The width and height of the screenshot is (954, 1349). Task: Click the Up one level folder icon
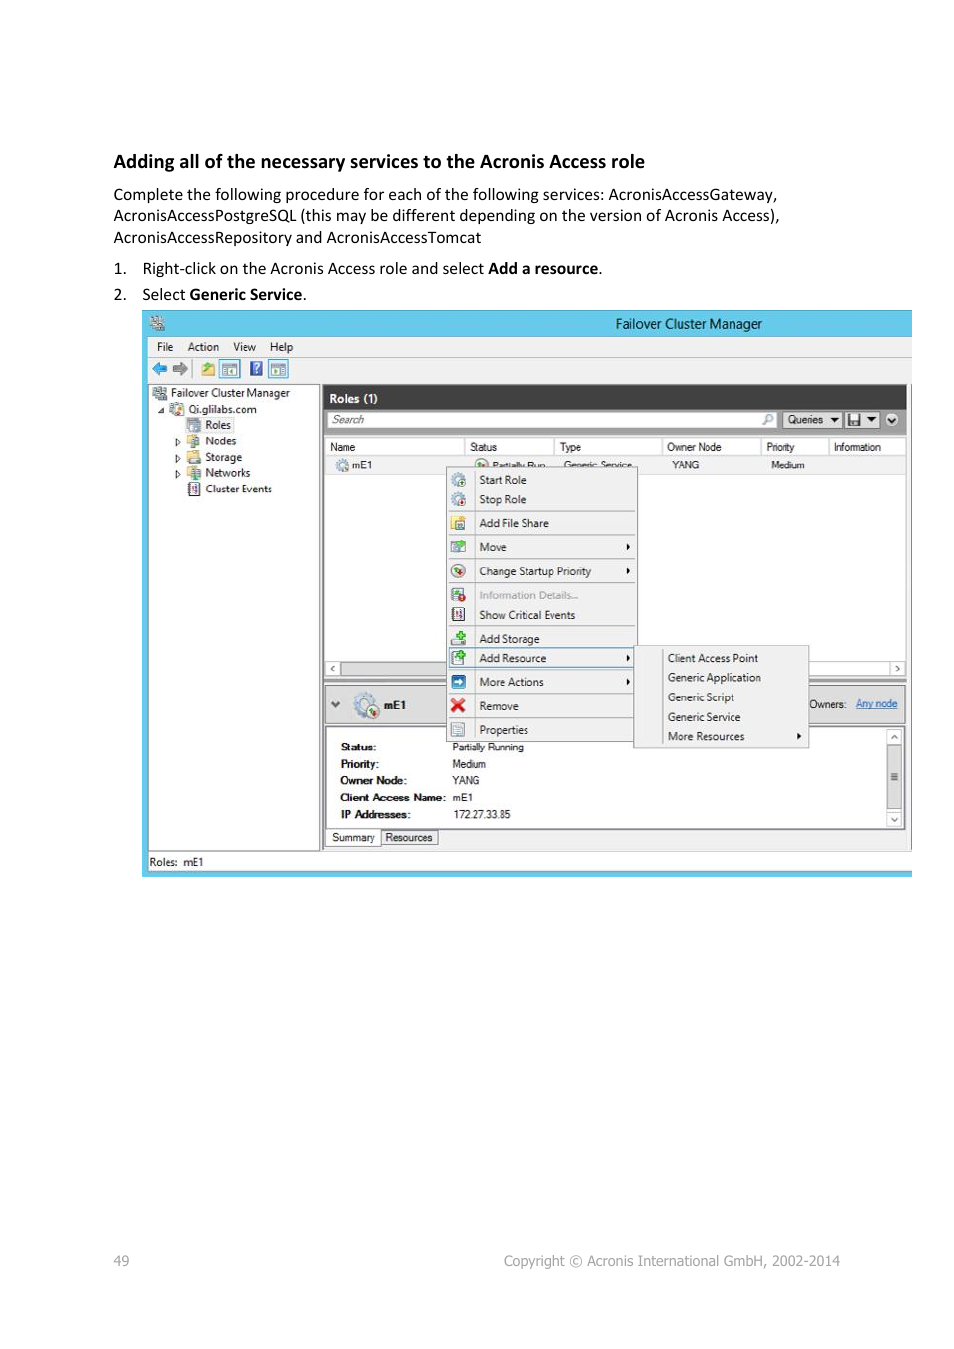tap(208, 369)
